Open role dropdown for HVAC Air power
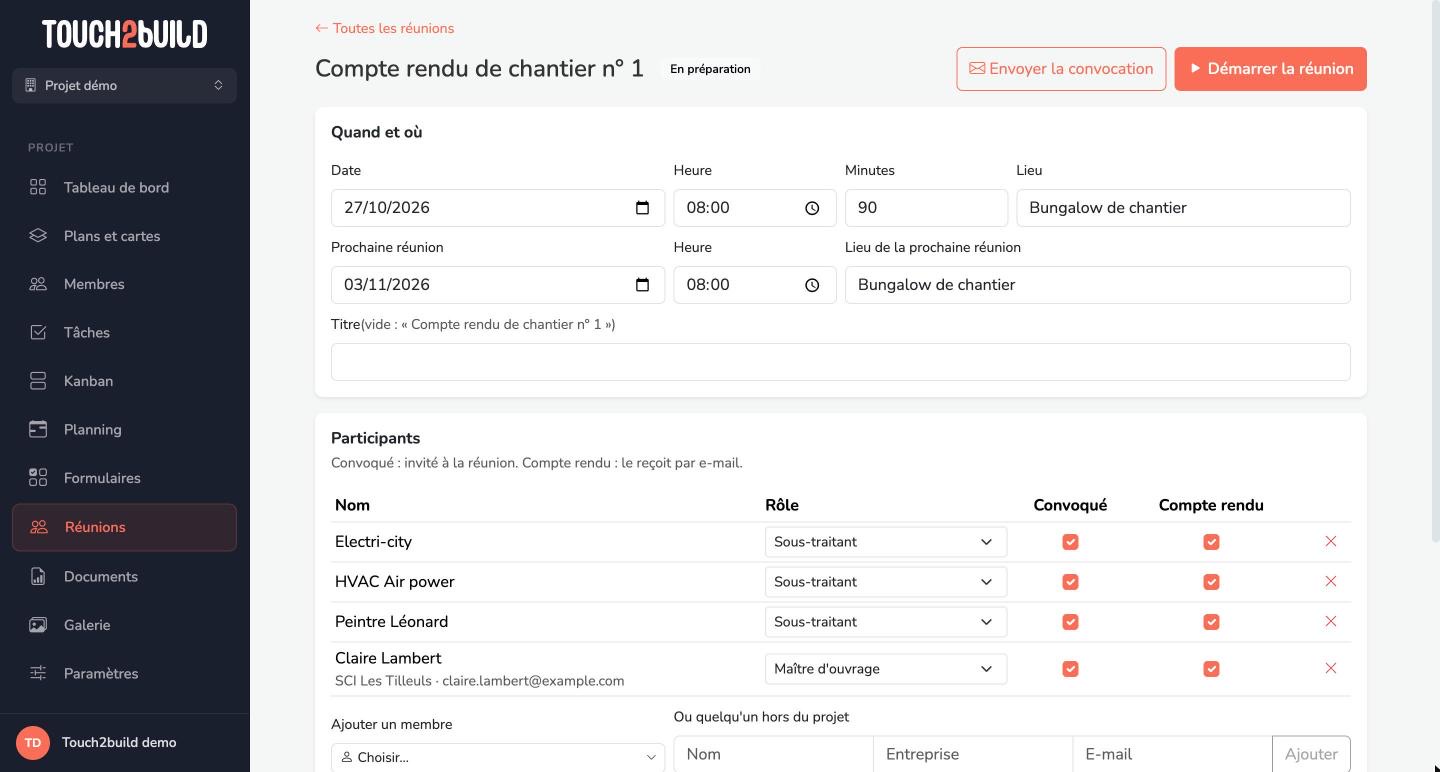 pyautogui.click(x=885, y=582)
